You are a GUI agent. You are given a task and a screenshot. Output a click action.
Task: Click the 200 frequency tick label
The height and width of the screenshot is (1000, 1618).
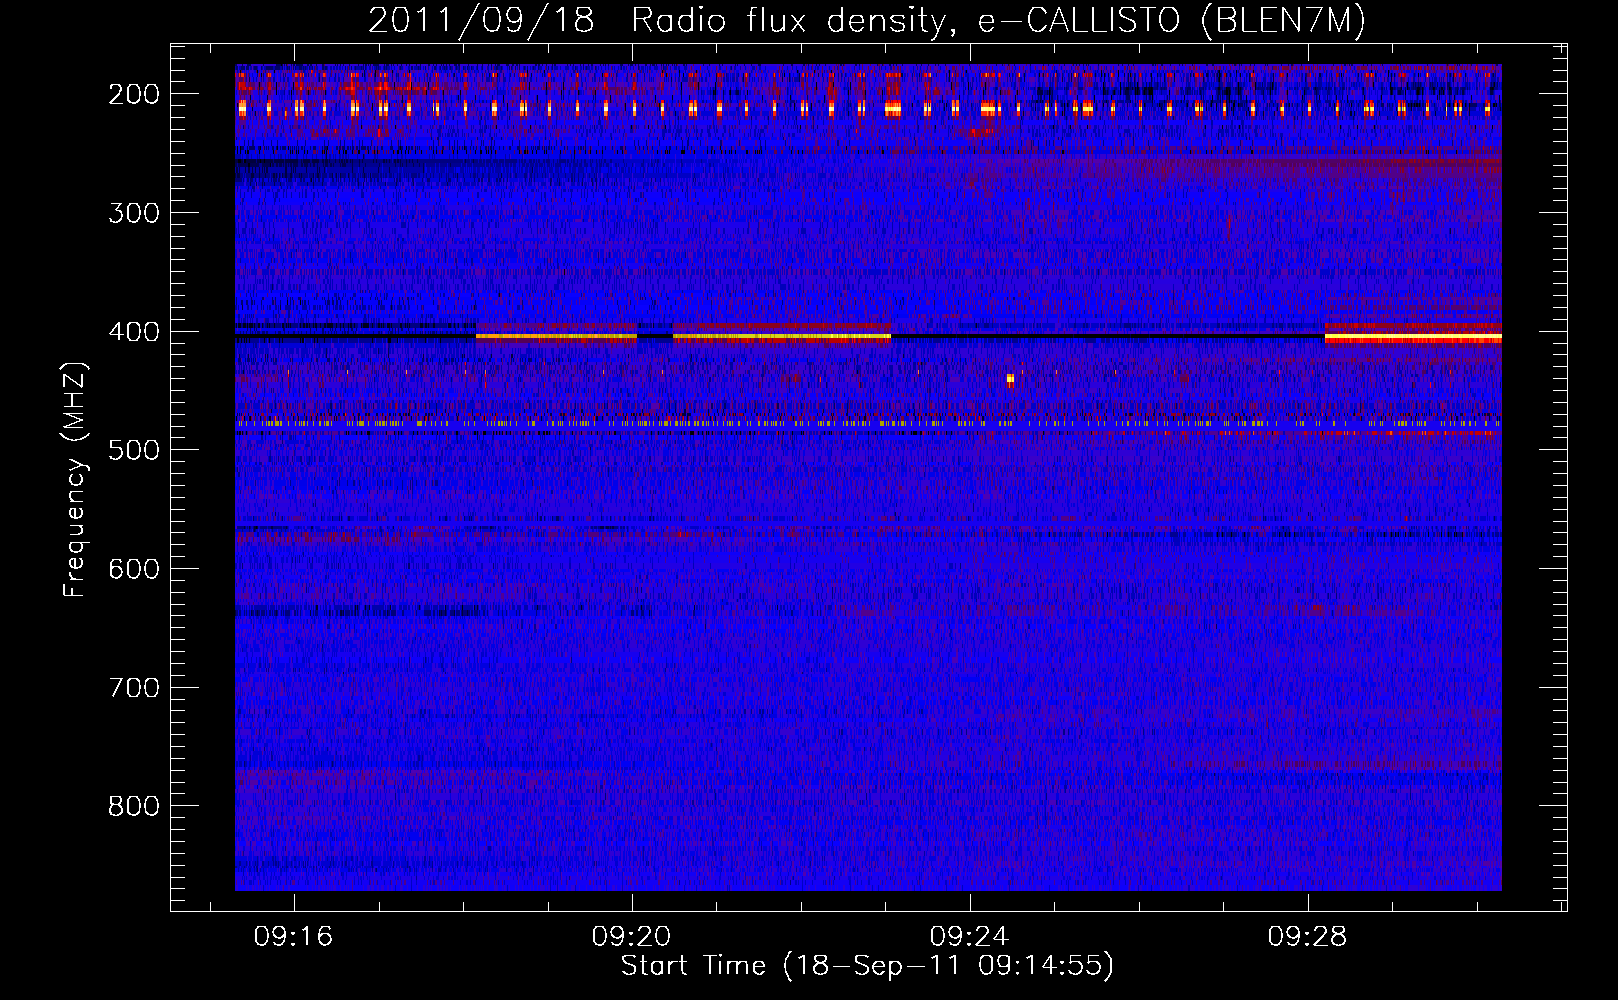133,94
